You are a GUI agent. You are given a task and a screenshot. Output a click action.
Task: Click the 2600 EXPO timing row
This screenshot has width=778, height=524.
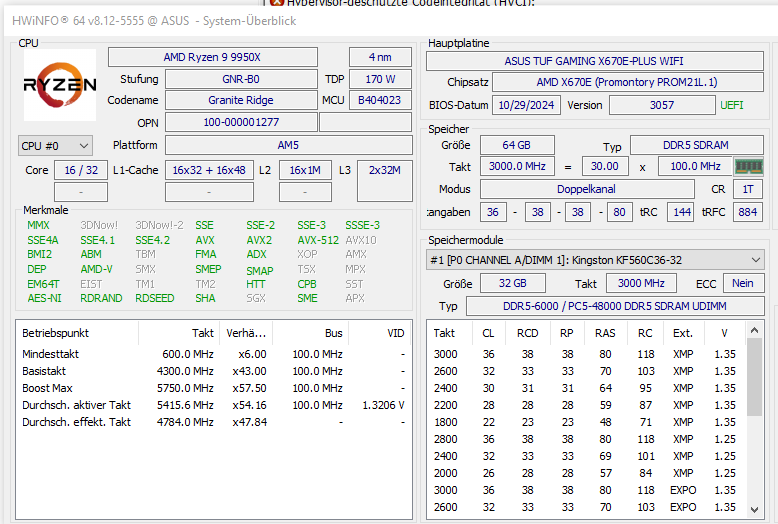(x=586, y=507)
